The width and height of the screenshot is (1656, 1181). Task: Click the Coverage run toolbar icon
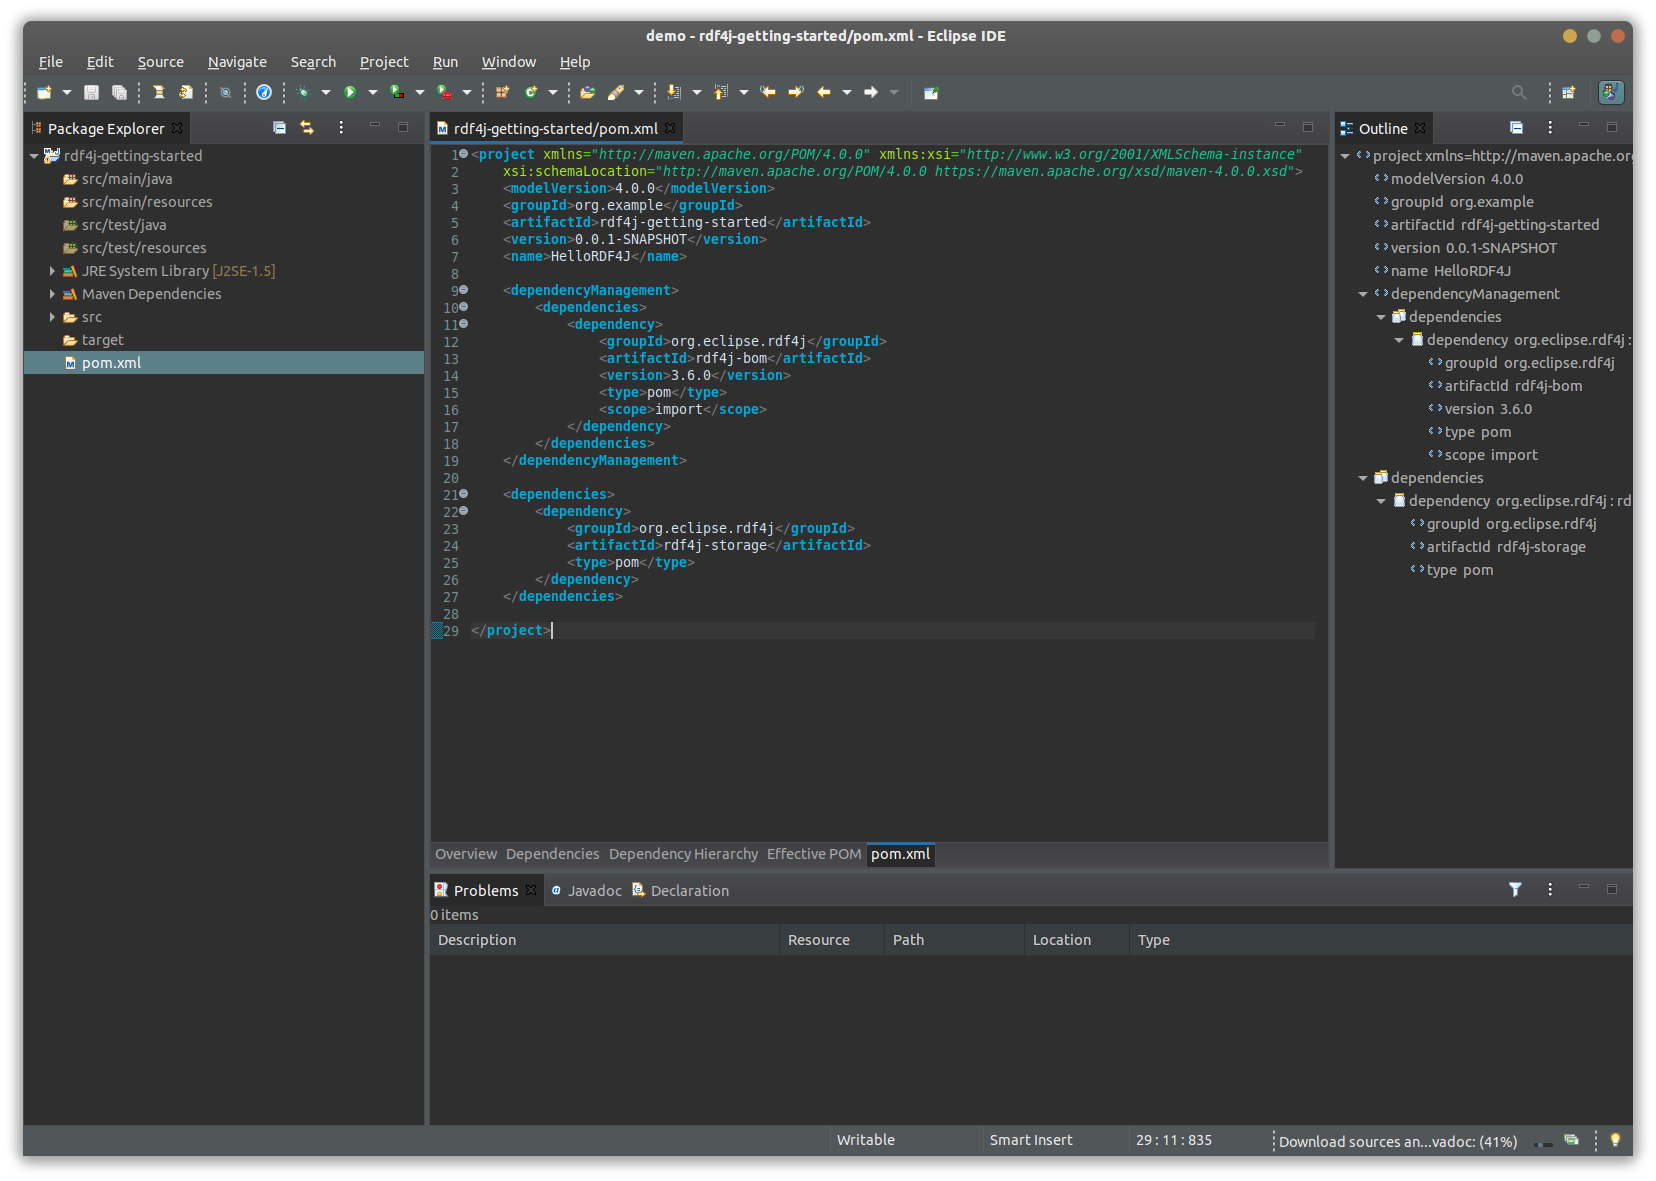[397, 92]
